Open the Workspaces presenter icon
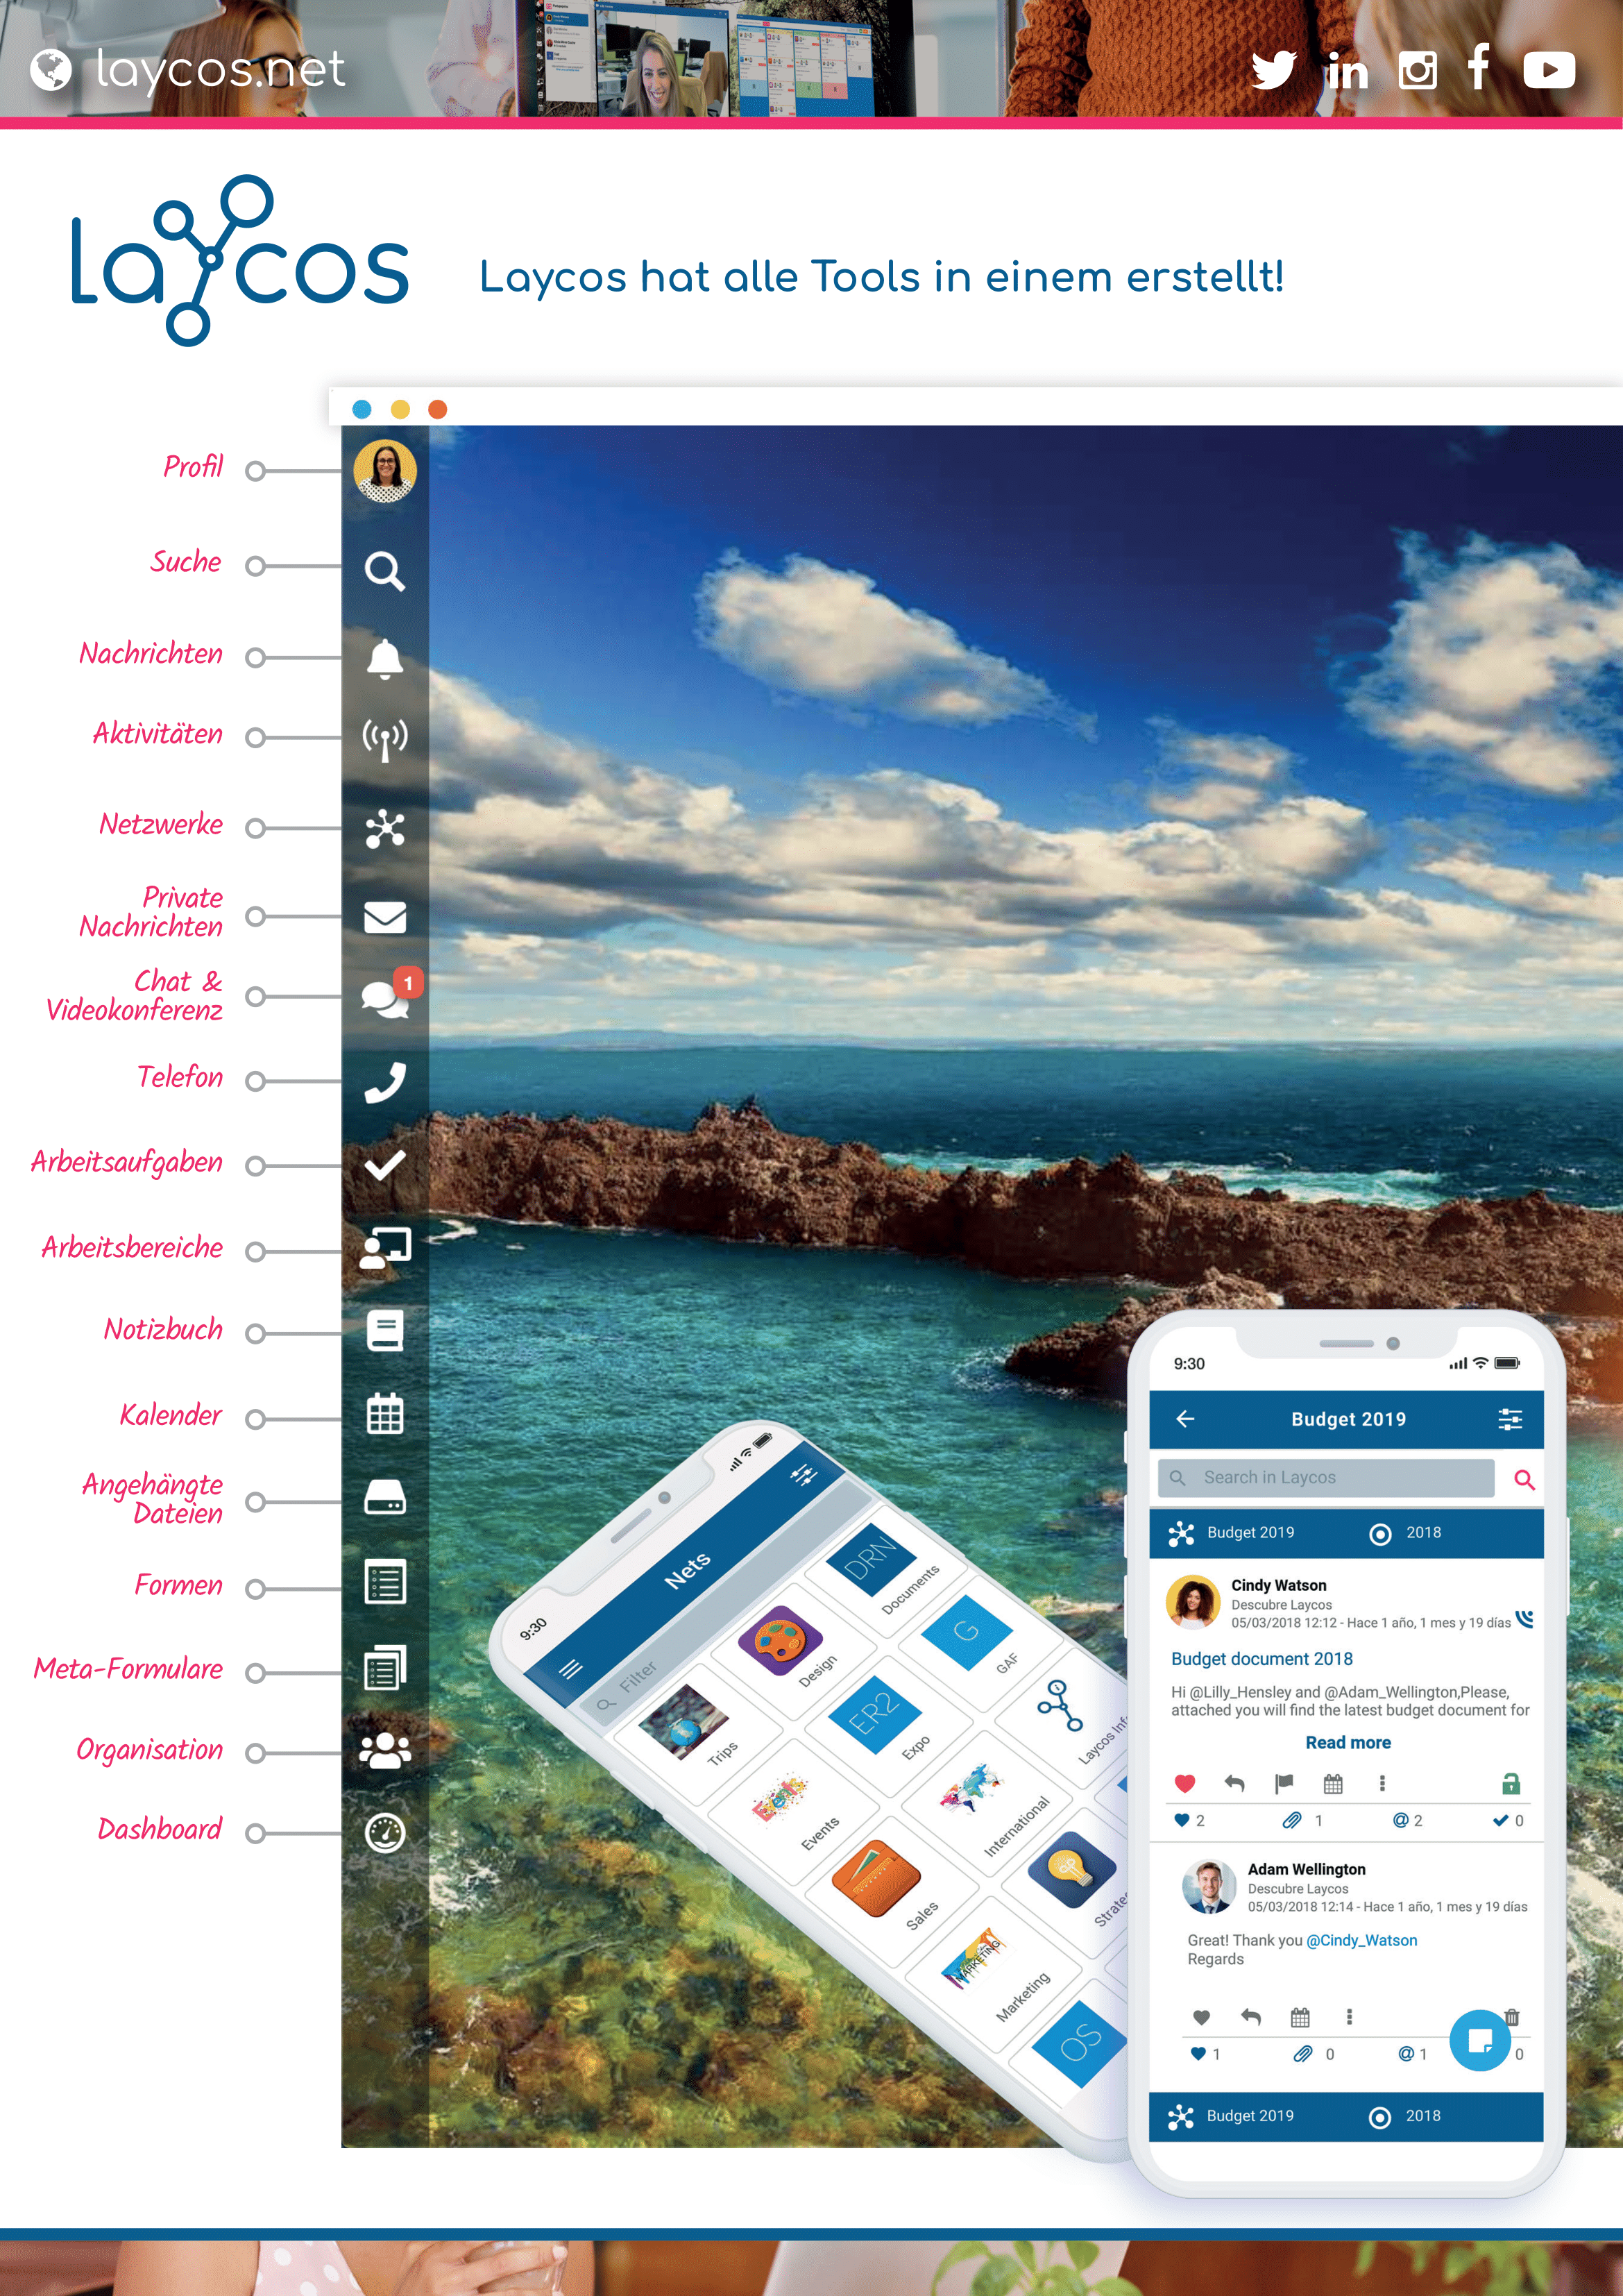The width and height of the screenshot is (1623, 2296). (x=385, y=1248)
